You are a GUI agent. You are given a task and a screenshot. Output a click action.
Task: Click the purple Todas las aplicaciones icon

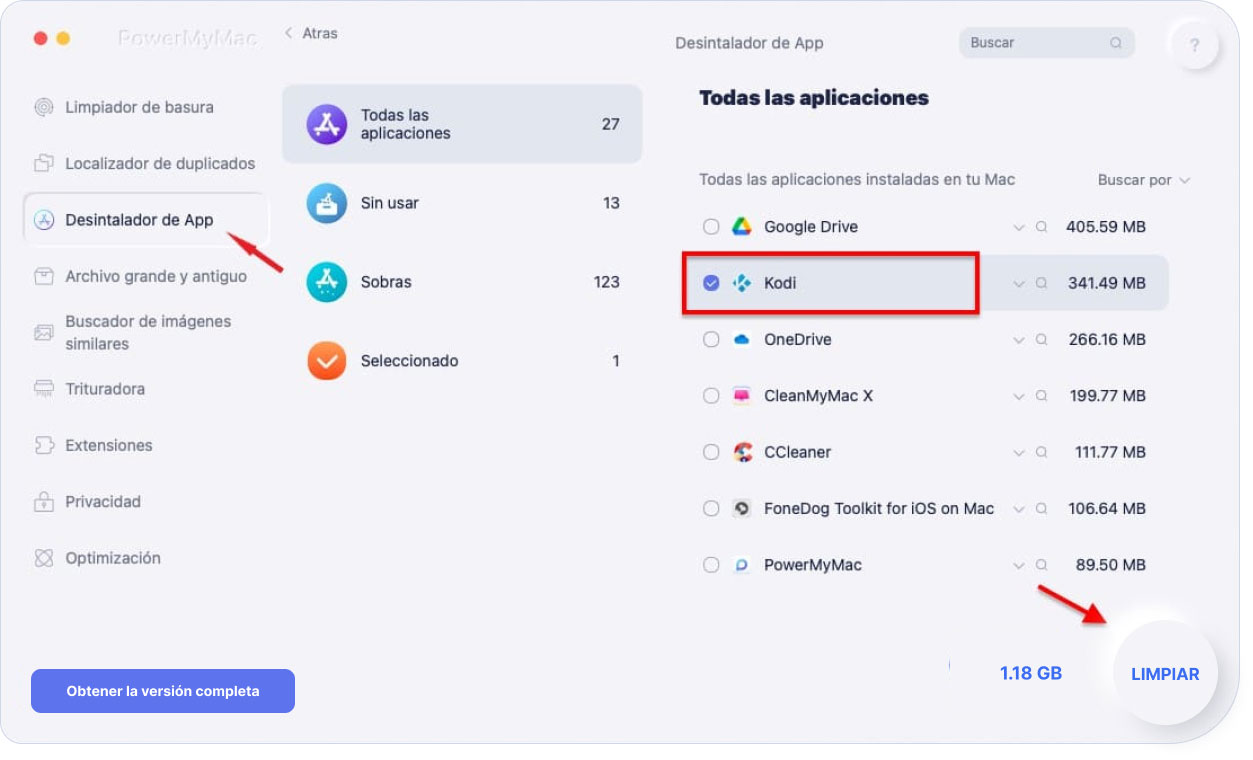click(327, 124)
